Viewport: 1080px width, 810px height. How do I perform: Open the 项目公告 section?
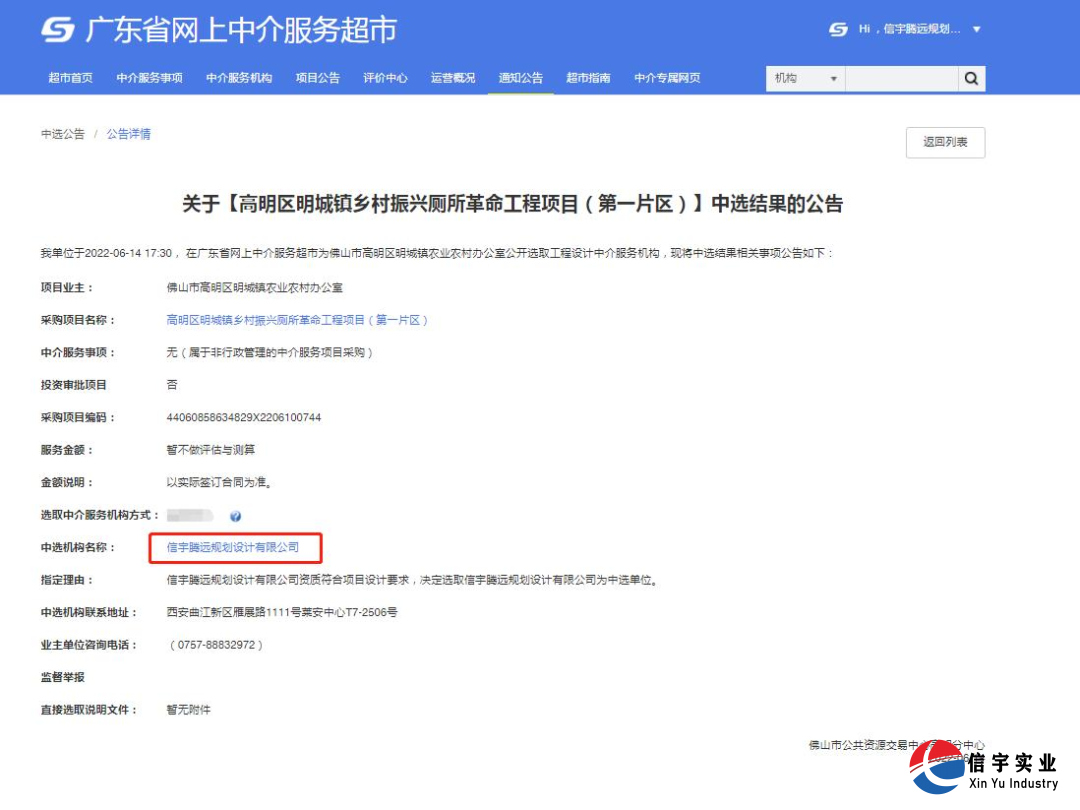pos(318,77)
